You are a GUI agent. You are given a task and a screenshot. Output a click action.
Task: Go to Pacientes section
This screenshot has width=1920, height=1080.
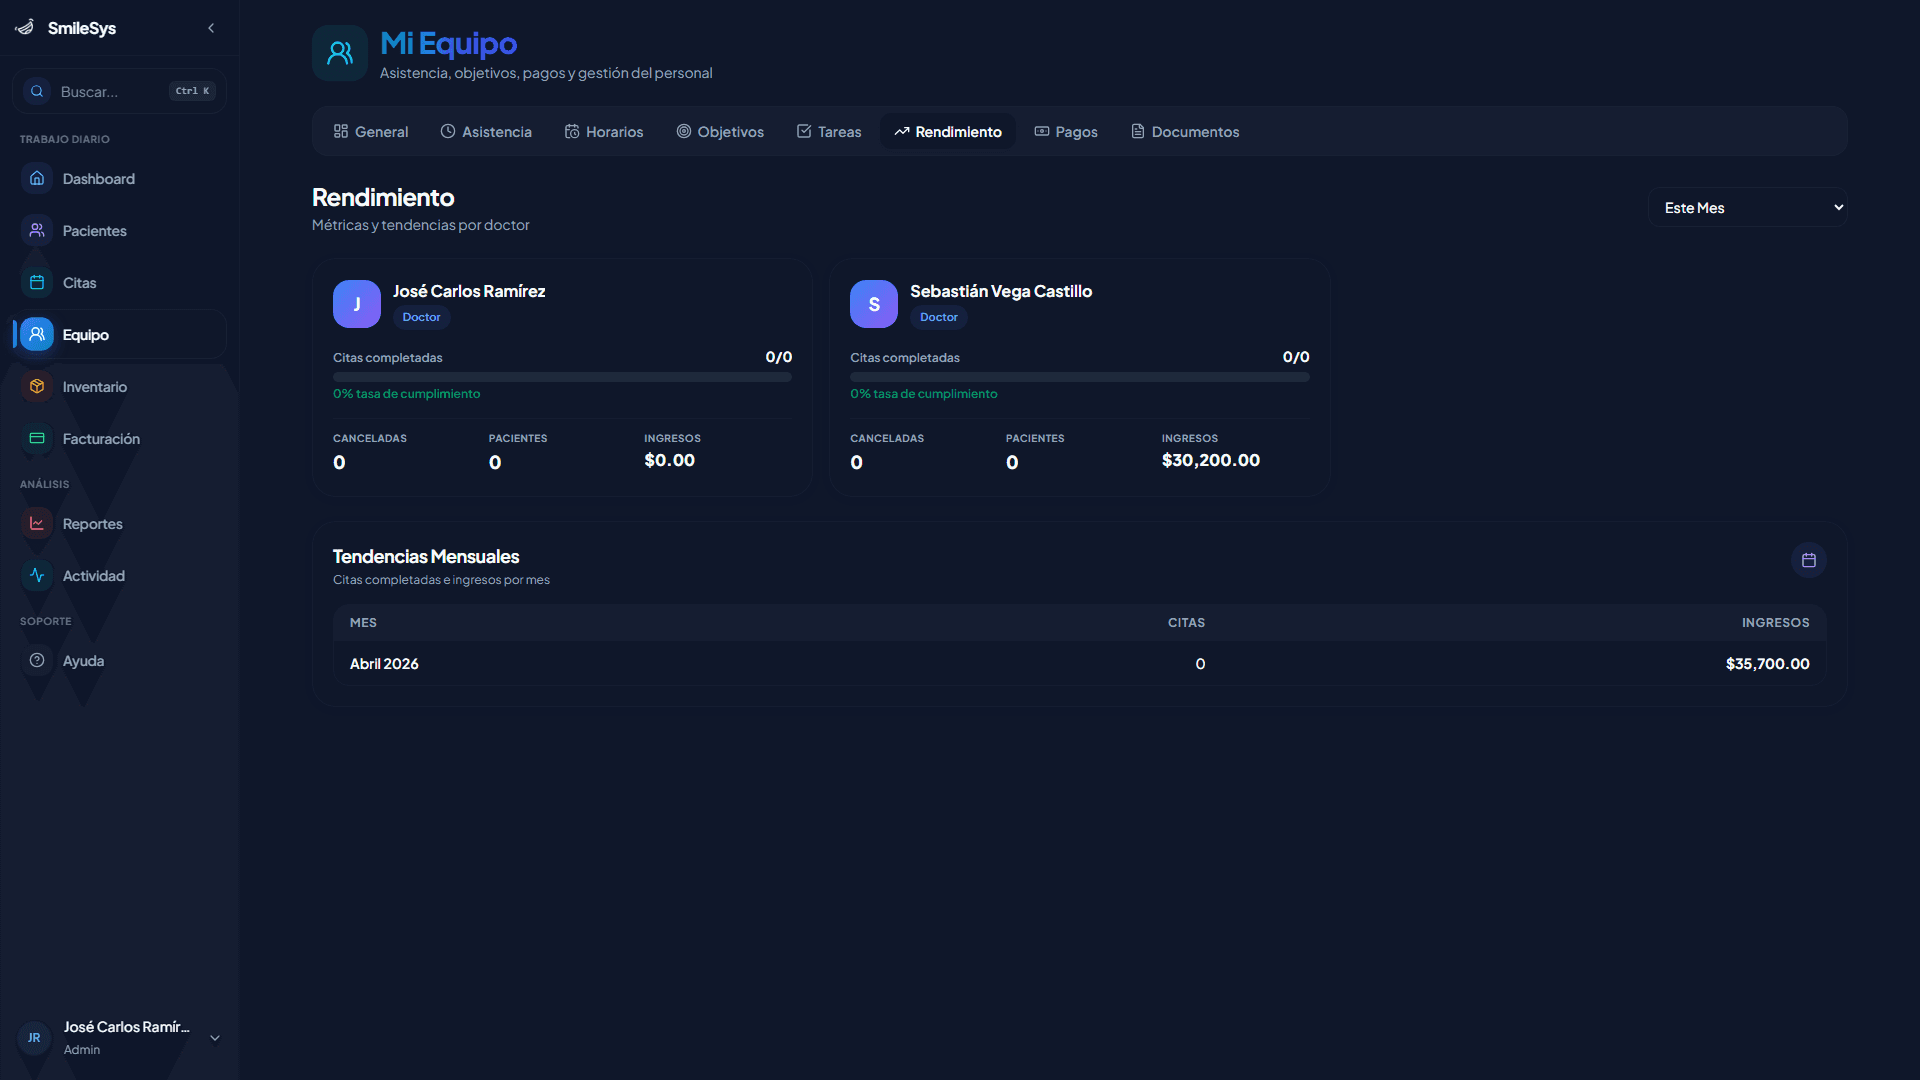119,231
